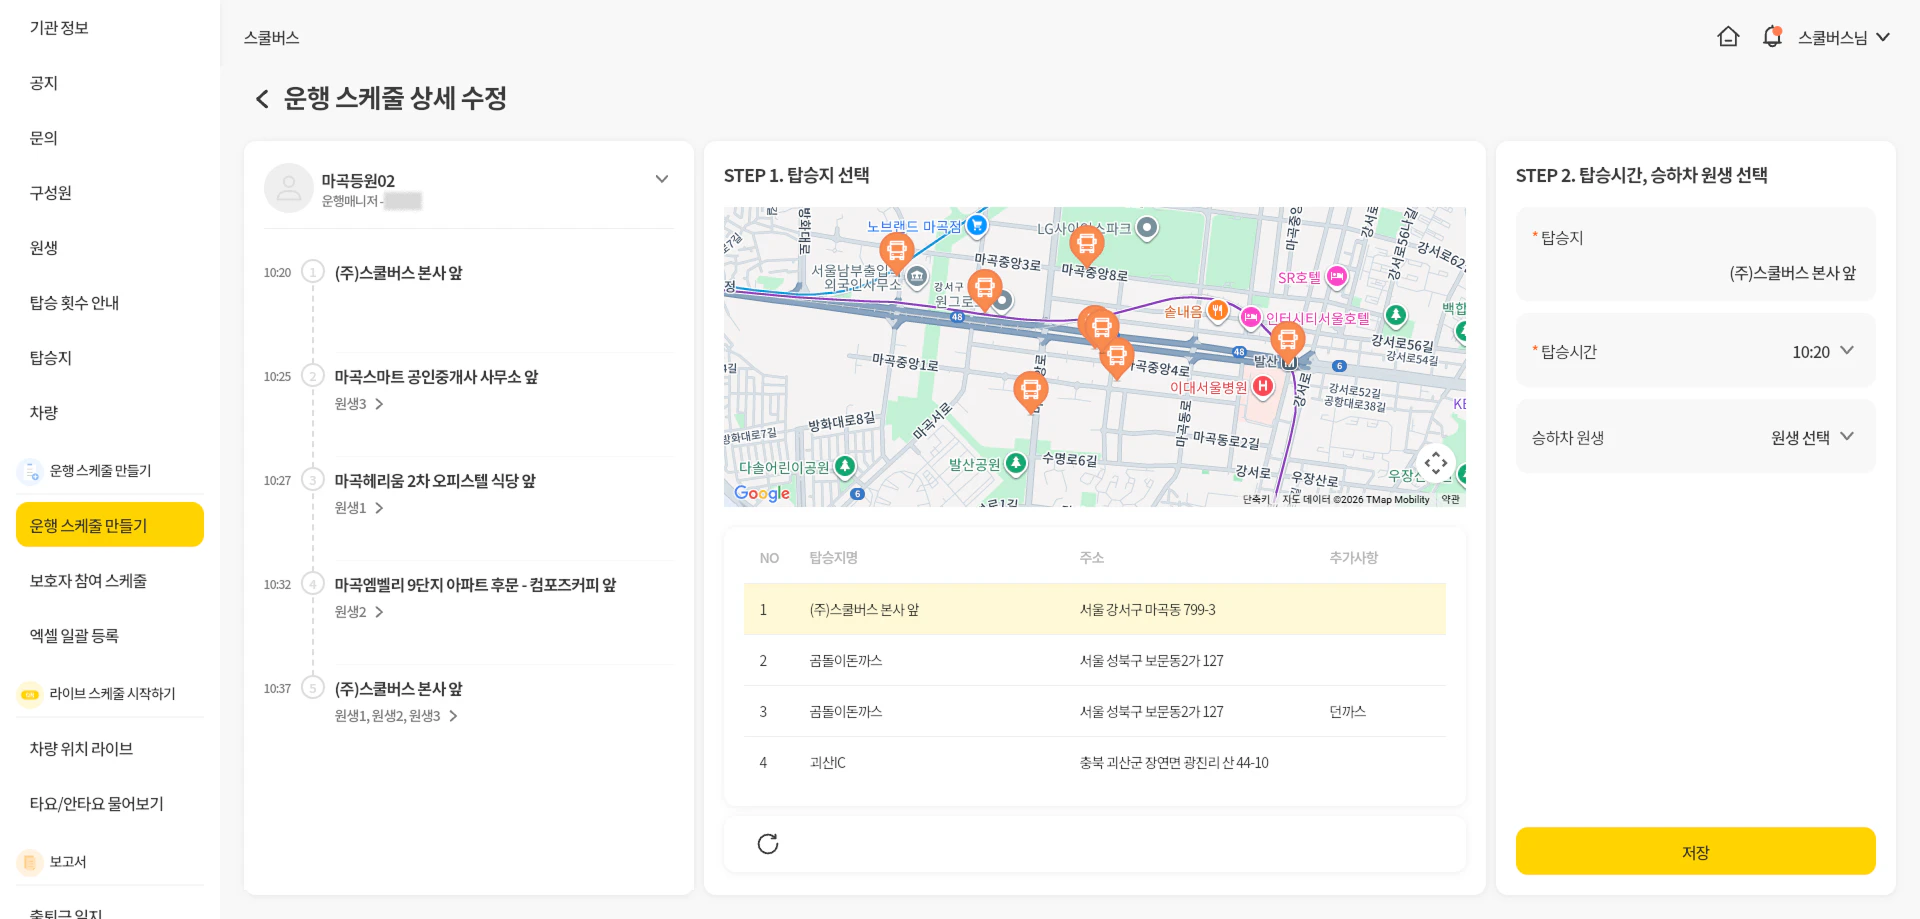Open 엑셀 일괄 등록 menu item
1920x919 pixels.
pos(74,636)
